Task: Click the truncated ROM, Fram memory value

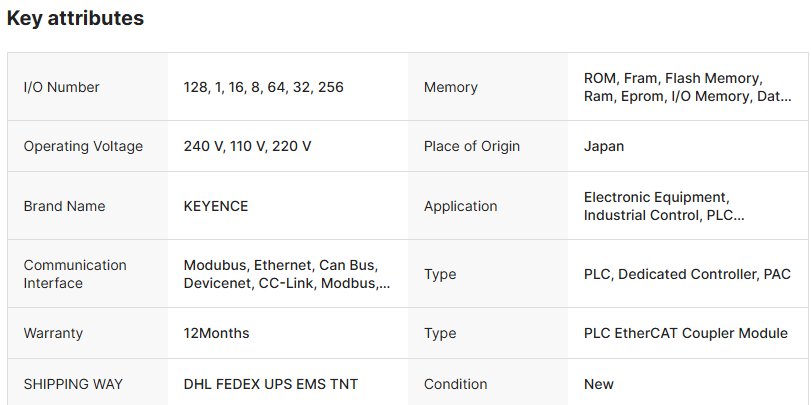Action: 687,87
